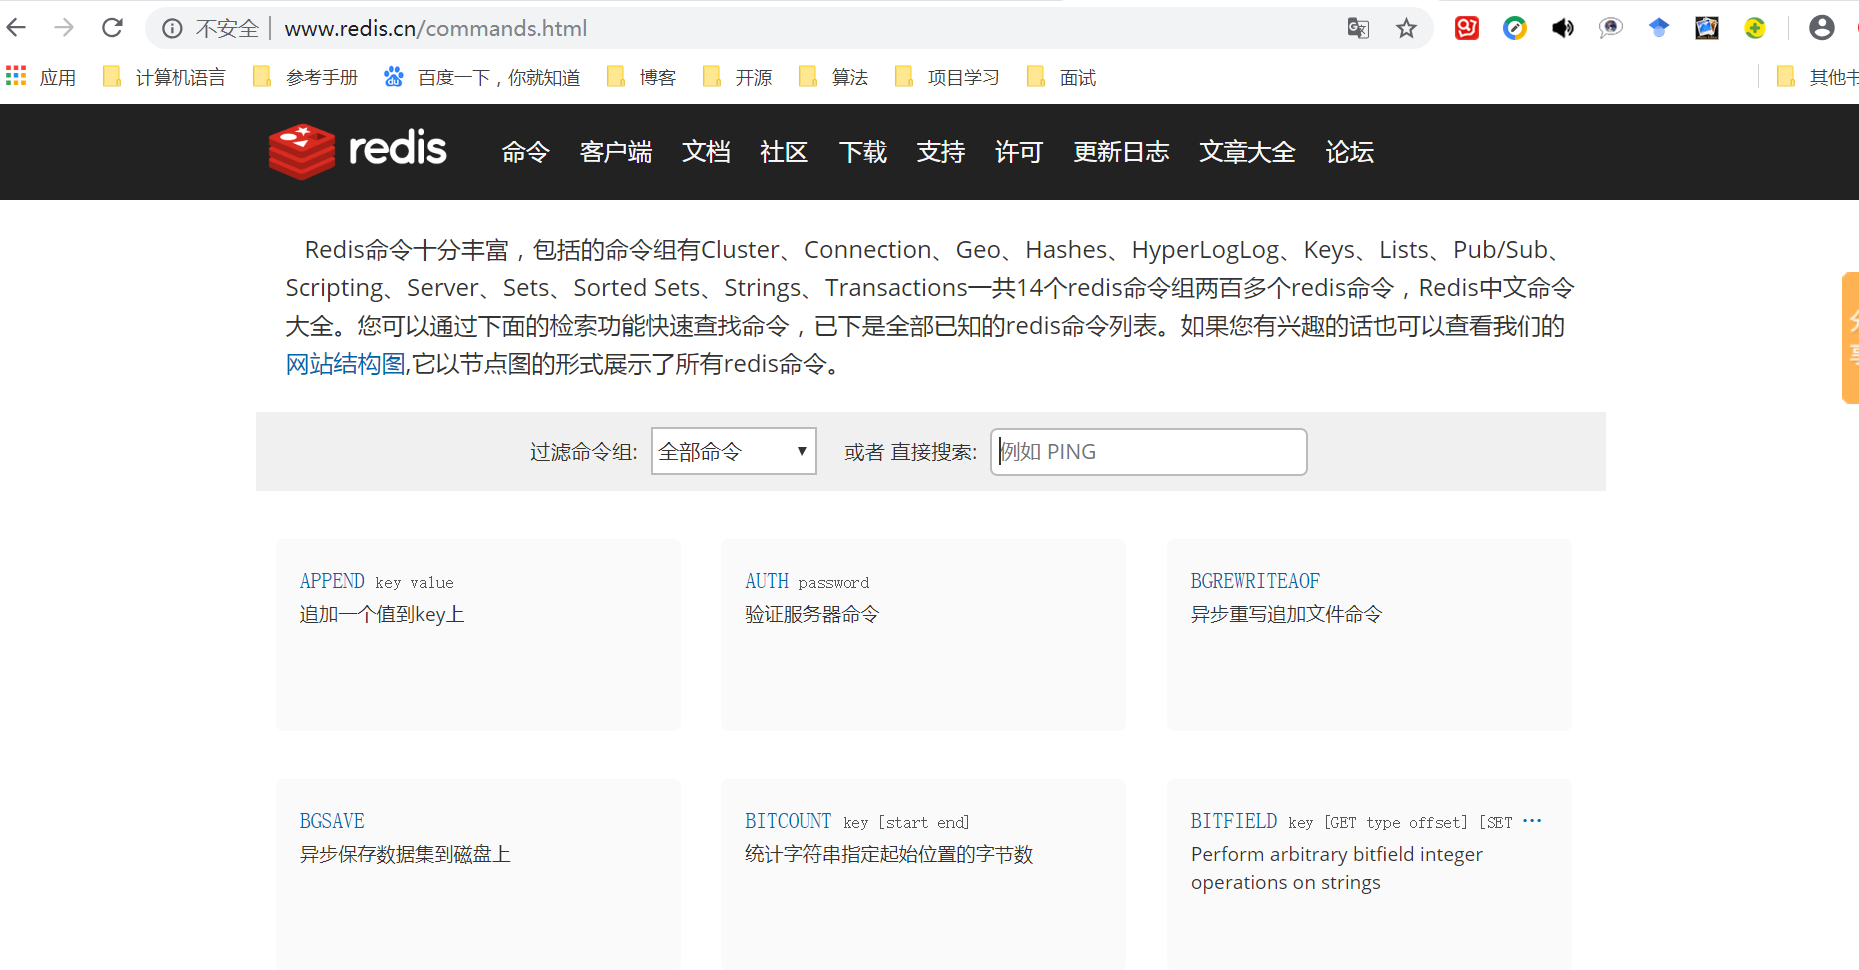
Task: Click the speaker volume extension icon
Action: point(1563,28)
